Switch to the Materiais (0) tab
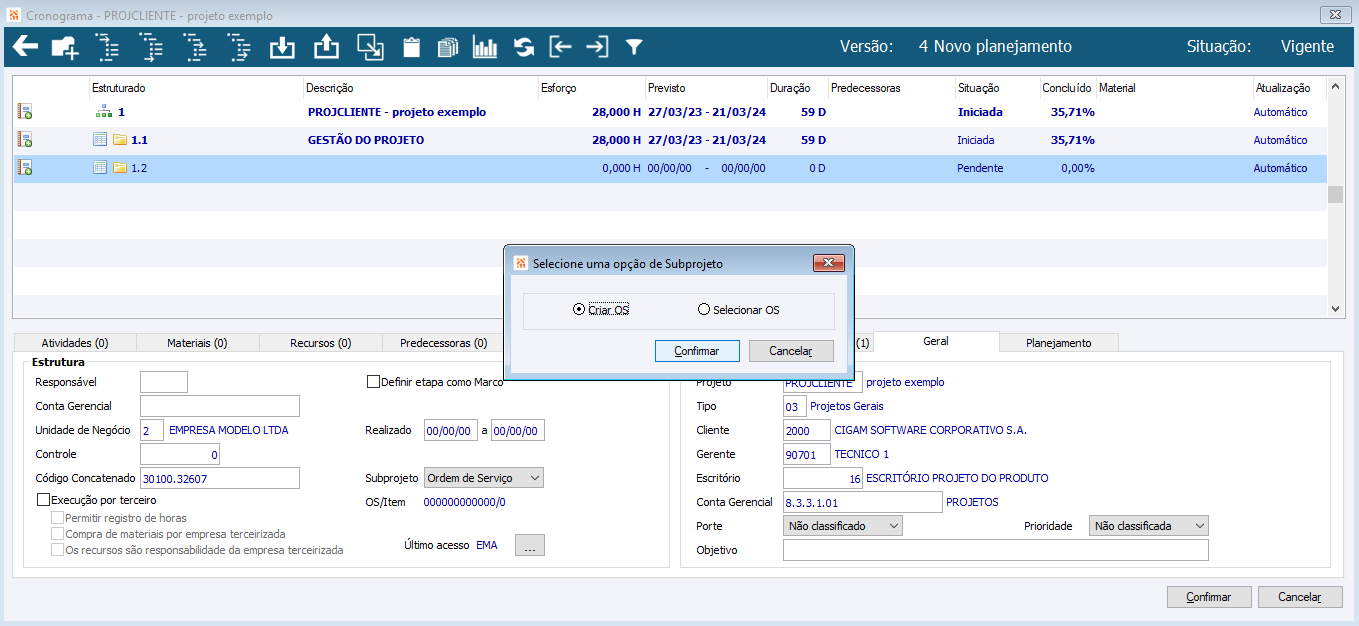This screenshot has width=1359, height=626. pyautogui.click(x=197, y=343)
